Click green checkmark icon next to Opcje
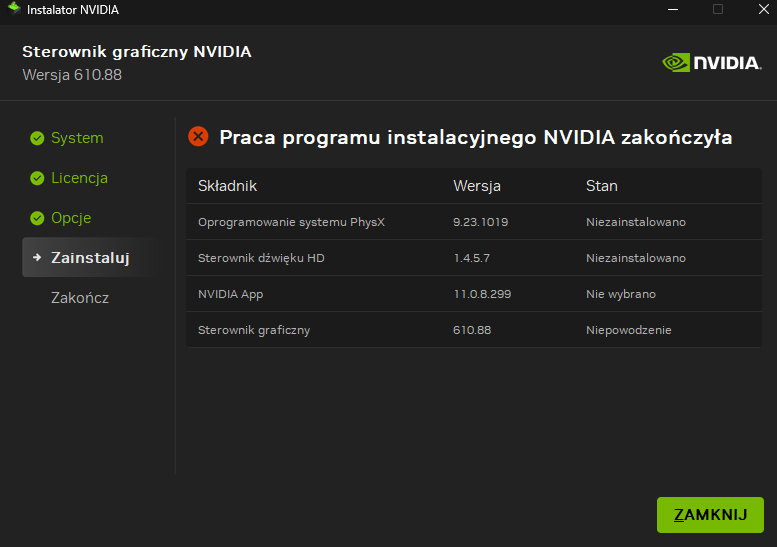777x547 pixels. click(x=37, y=218)
